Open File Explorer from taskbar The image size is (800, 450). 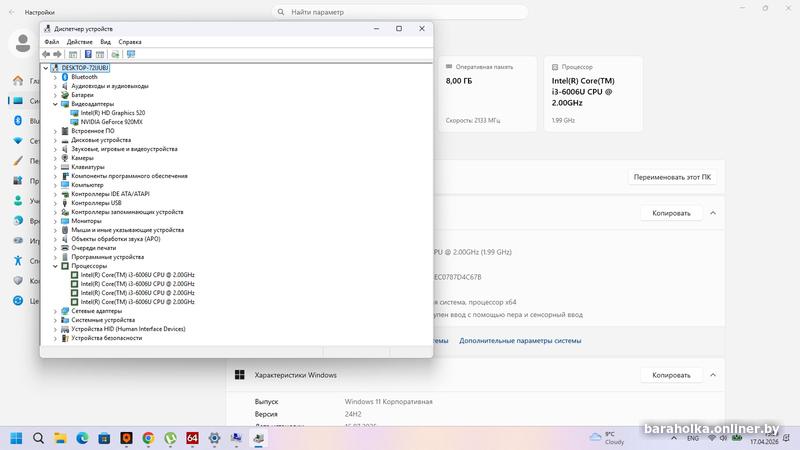(x=60, y=438)
